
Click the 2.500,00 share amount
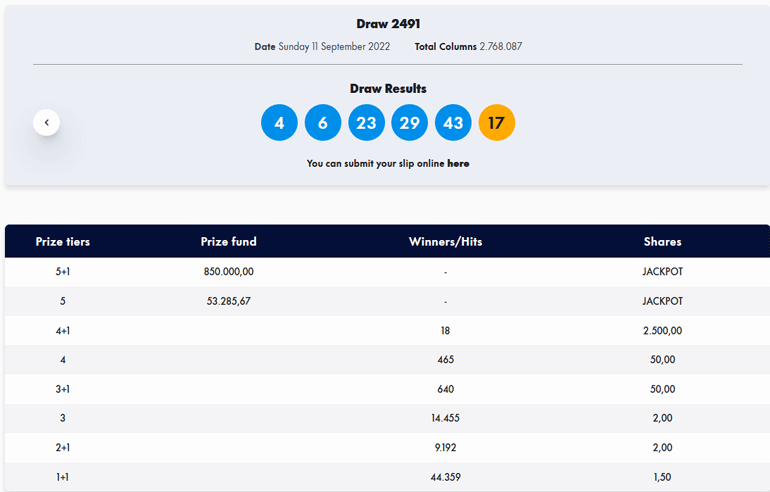662,331
